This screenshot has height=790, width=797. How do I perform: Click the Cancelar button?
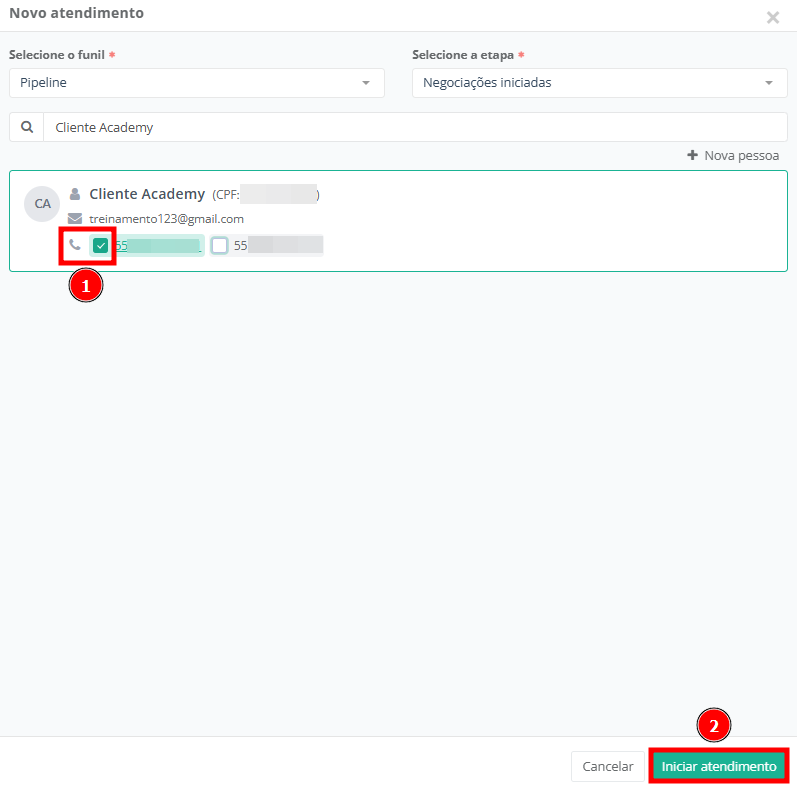click(607, 766)
